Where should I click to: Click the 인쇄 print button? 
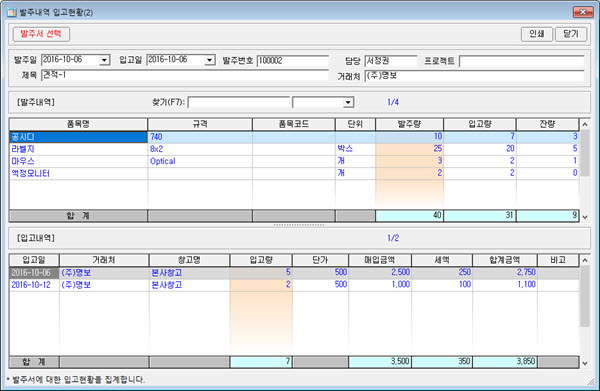(536, 34)
